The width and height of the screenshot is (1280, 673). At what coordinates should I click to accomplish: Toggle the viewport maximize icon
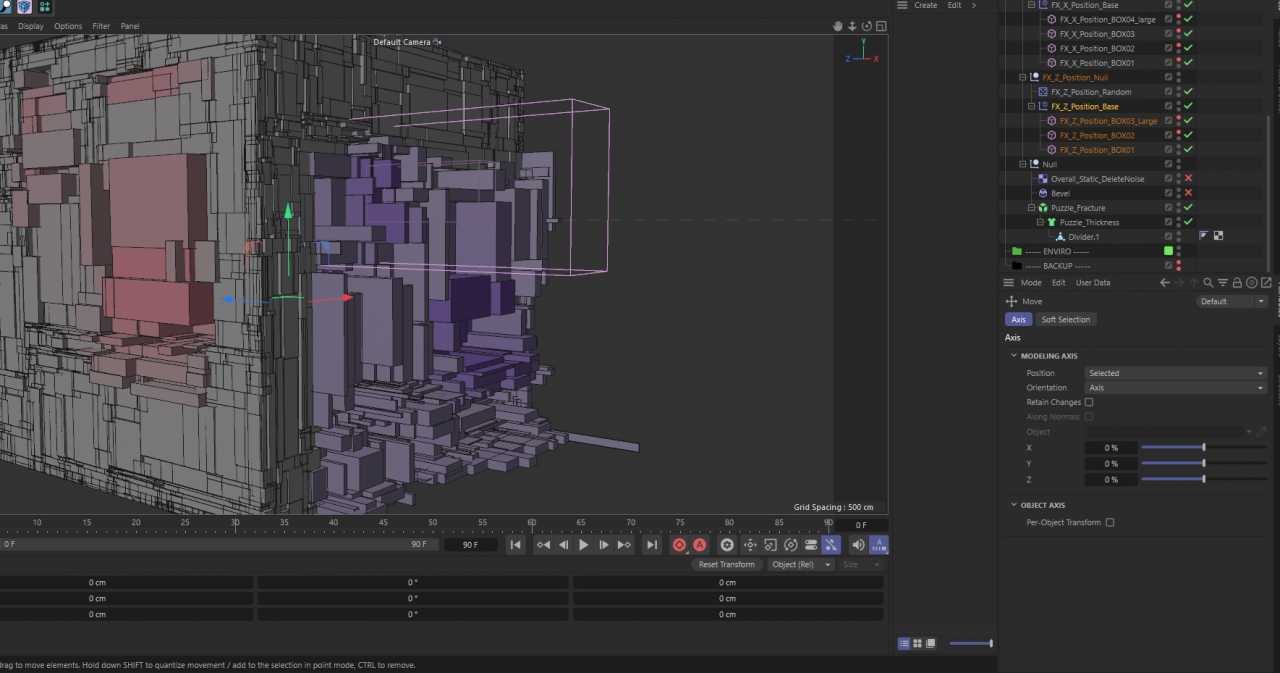tap(882, 26)
